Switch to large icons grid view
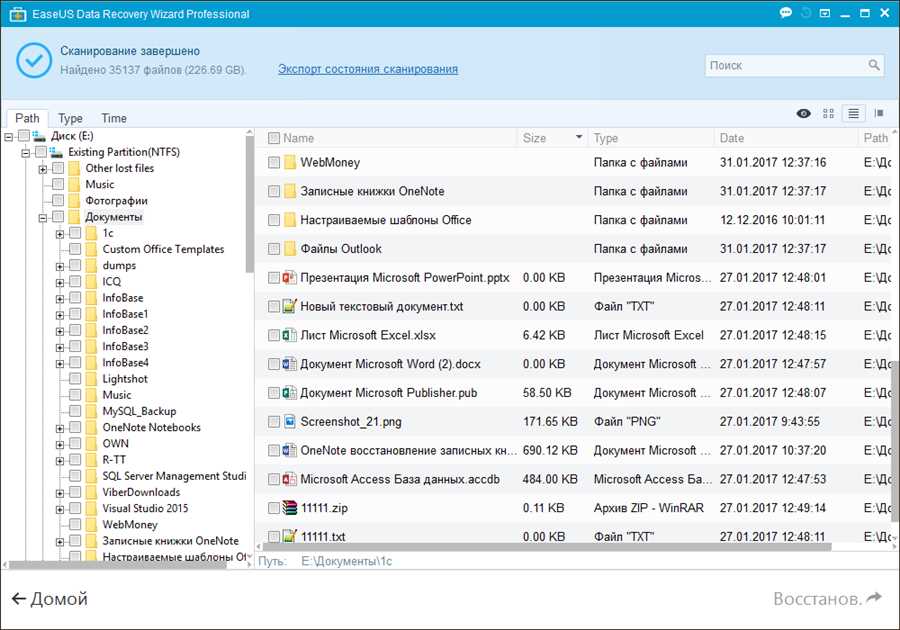Viewport: 900px width, 630px height. [x=828, y=114]
